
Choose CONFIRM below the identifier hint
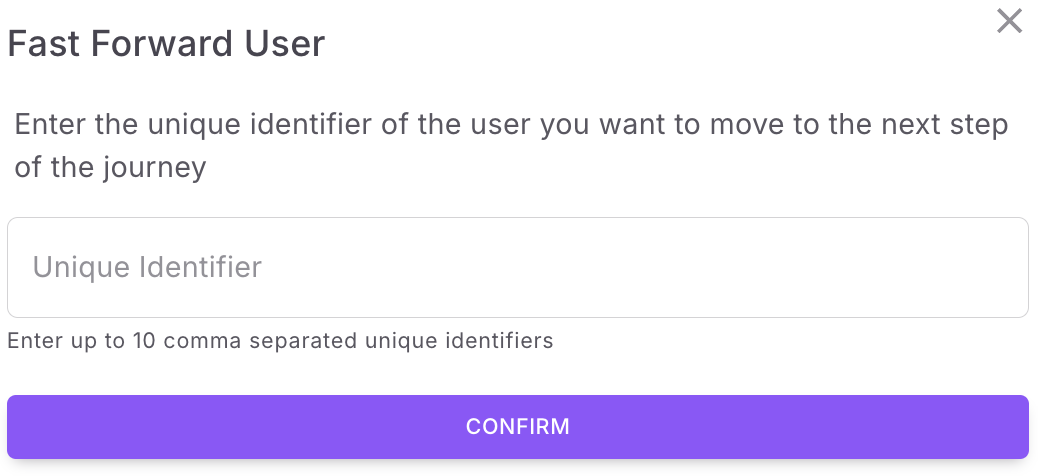tap(518, 426)
